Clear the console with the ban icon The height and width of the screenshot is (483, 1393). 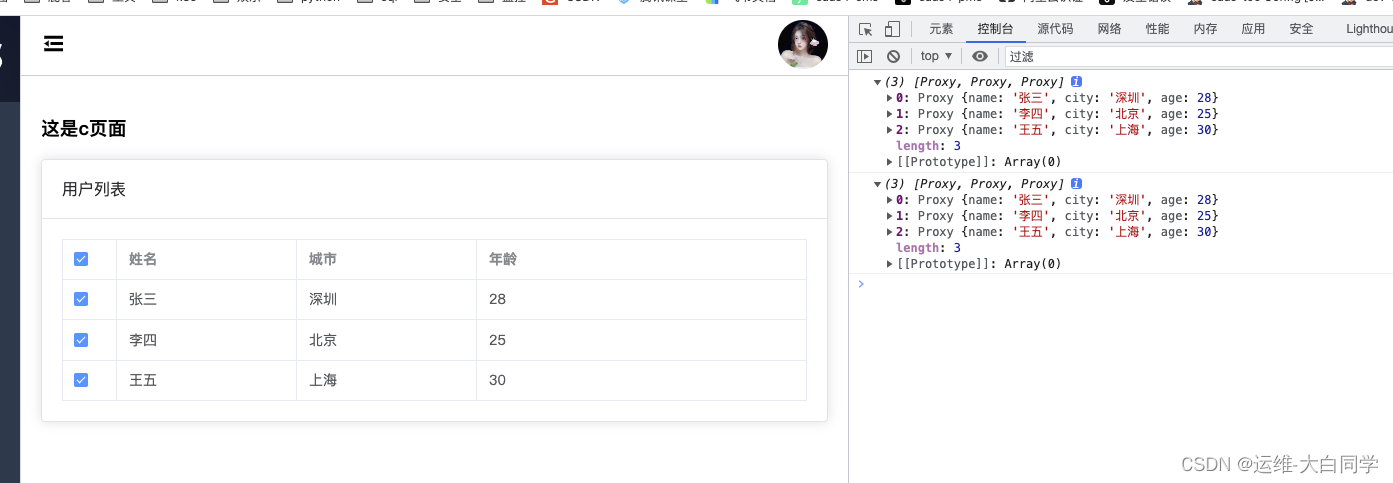point(893,56)
